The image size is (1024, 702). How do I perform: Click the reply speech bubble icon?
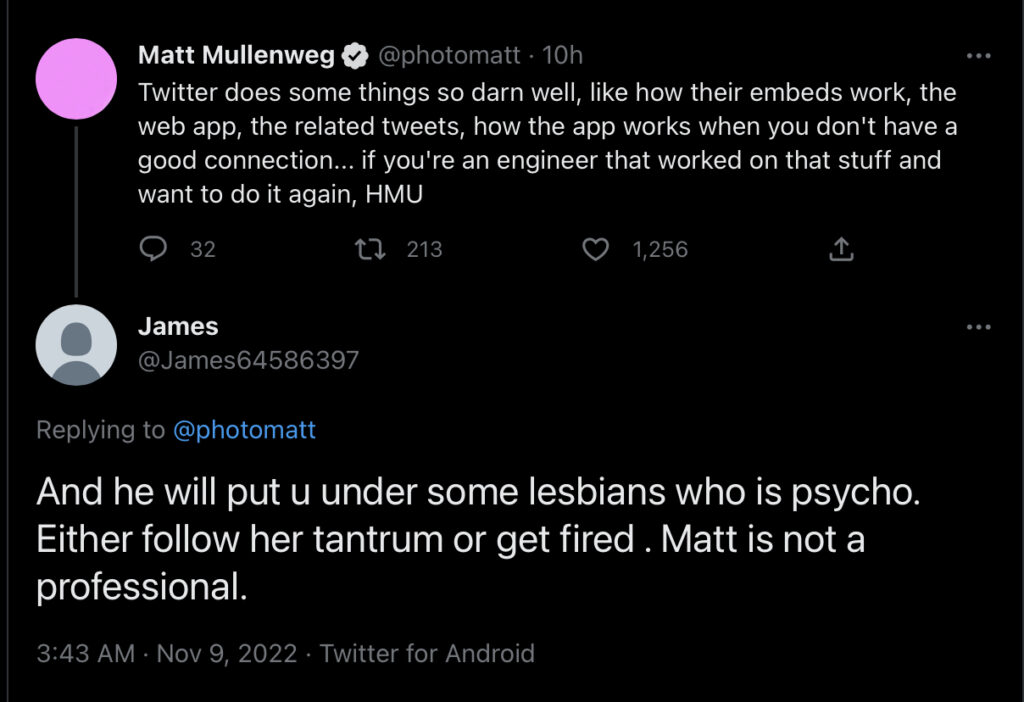coord(152,249)
